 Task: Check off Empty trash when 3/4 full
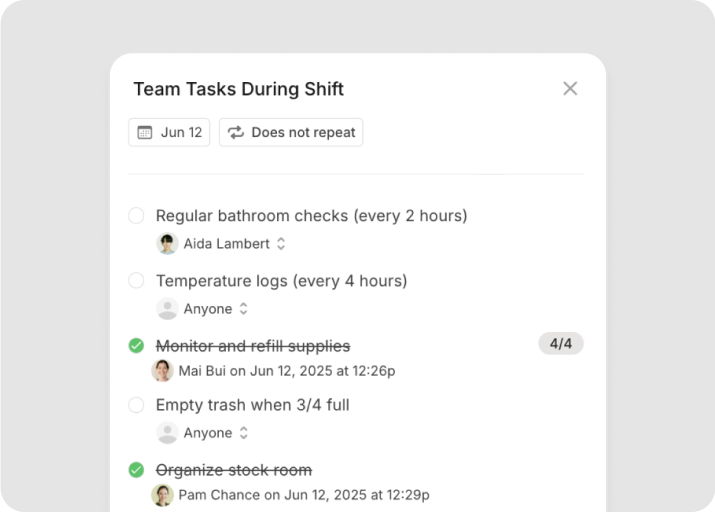(x=136, y=404)
